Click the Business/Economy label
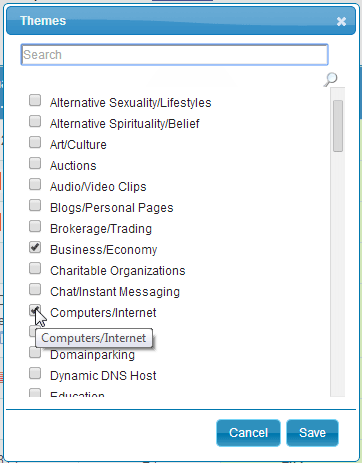 (x=103, y=250)
